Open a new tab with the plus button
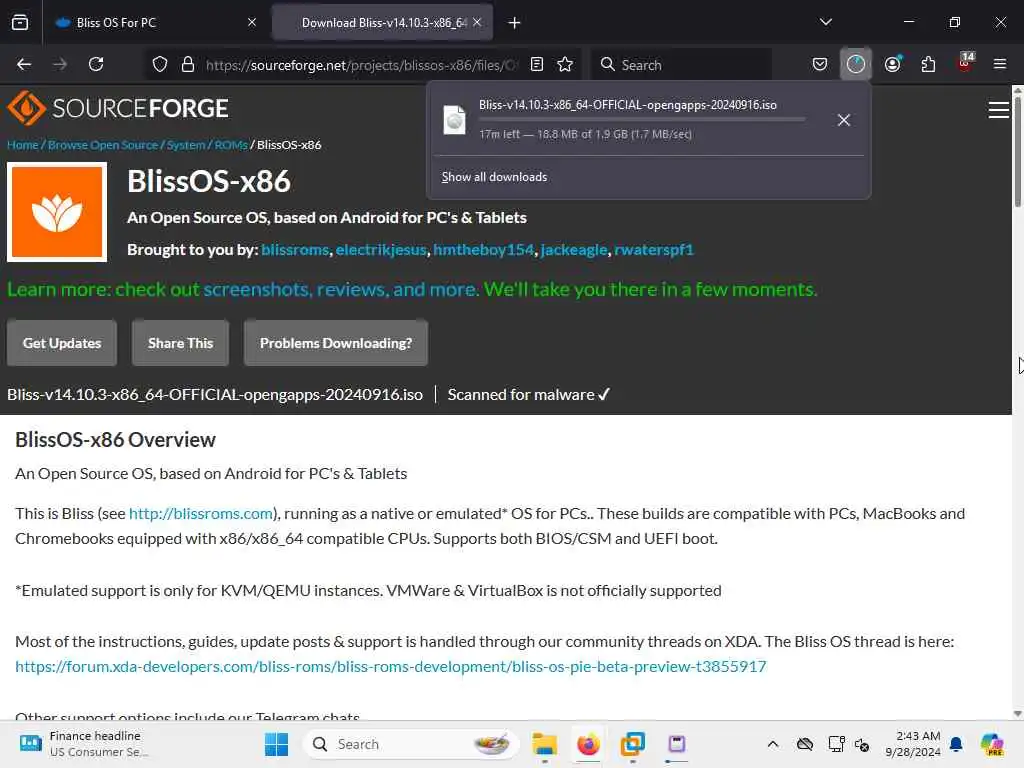The image size is (1024, 768). [514, 23]
